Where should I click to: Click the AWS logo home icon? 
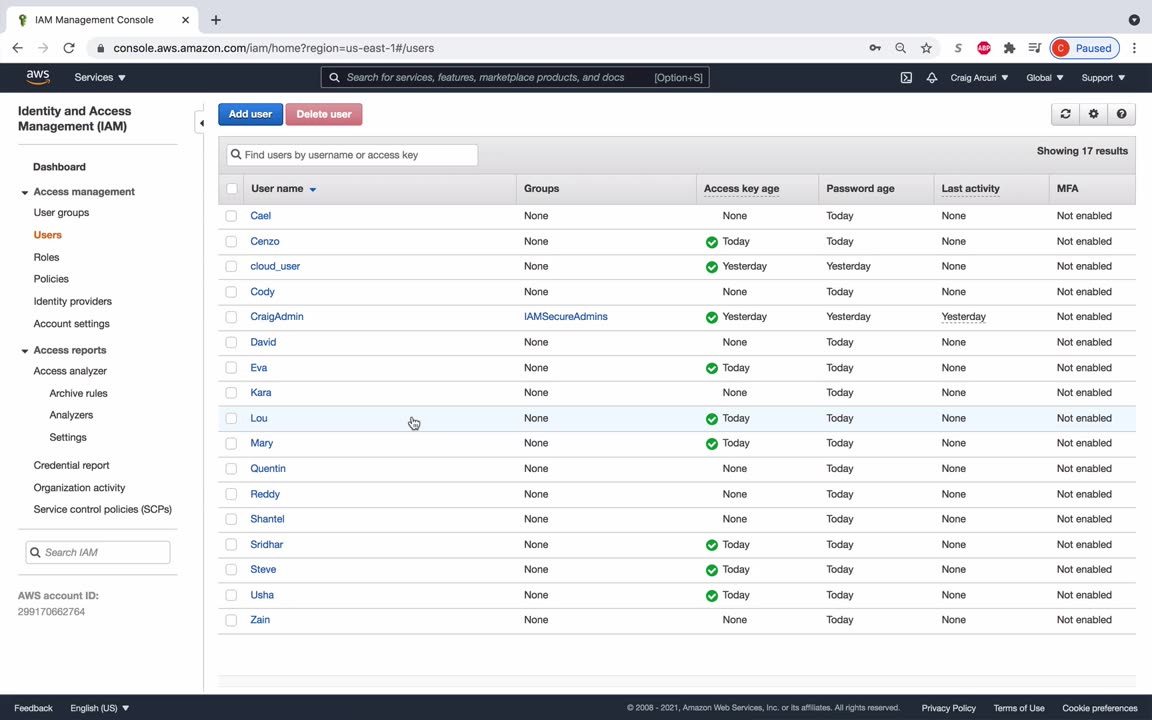pyautogui.click(x=38, y=77)
